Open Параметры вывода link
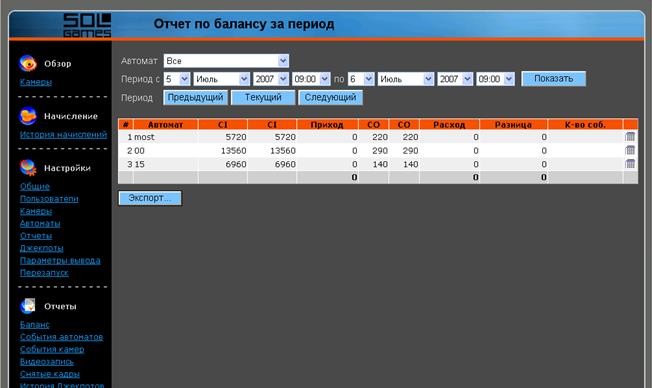Viewport: 652px width, 388px height. tap(60, 261)
